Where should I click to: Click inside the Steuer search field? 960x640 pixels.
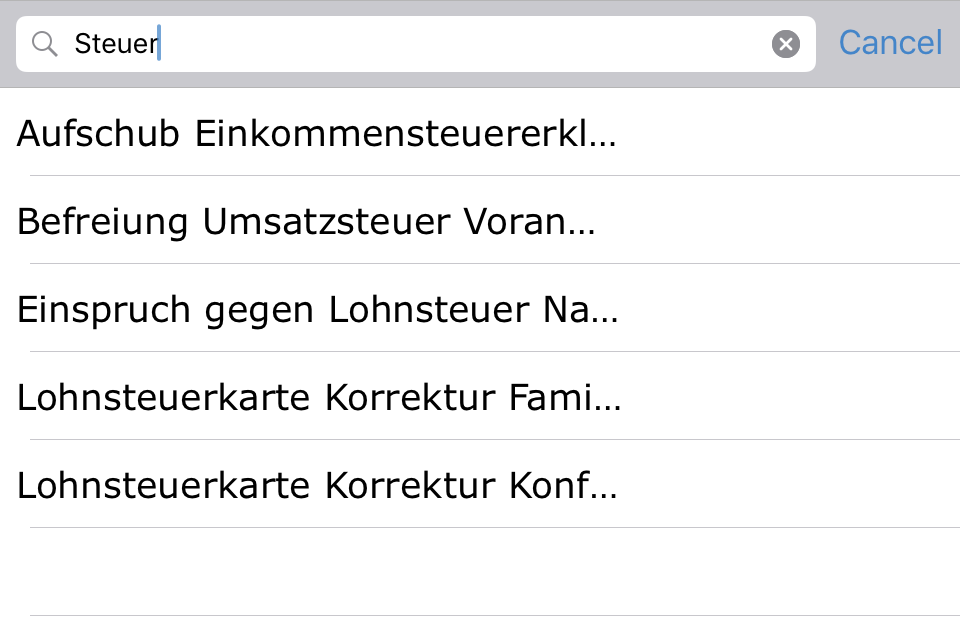(x=450, y=44)
